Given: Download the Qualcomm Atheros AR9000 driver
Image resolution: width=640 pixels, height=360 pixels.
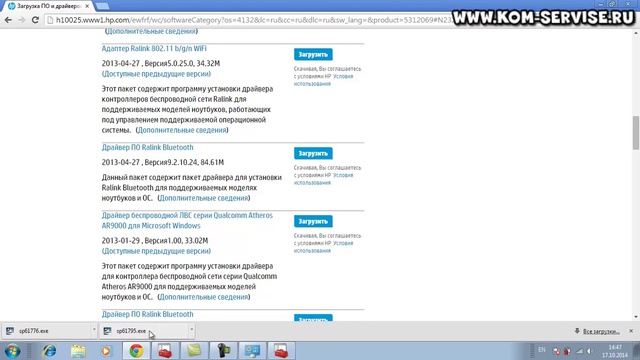Looking at the screenshot, I should point(313,221).
